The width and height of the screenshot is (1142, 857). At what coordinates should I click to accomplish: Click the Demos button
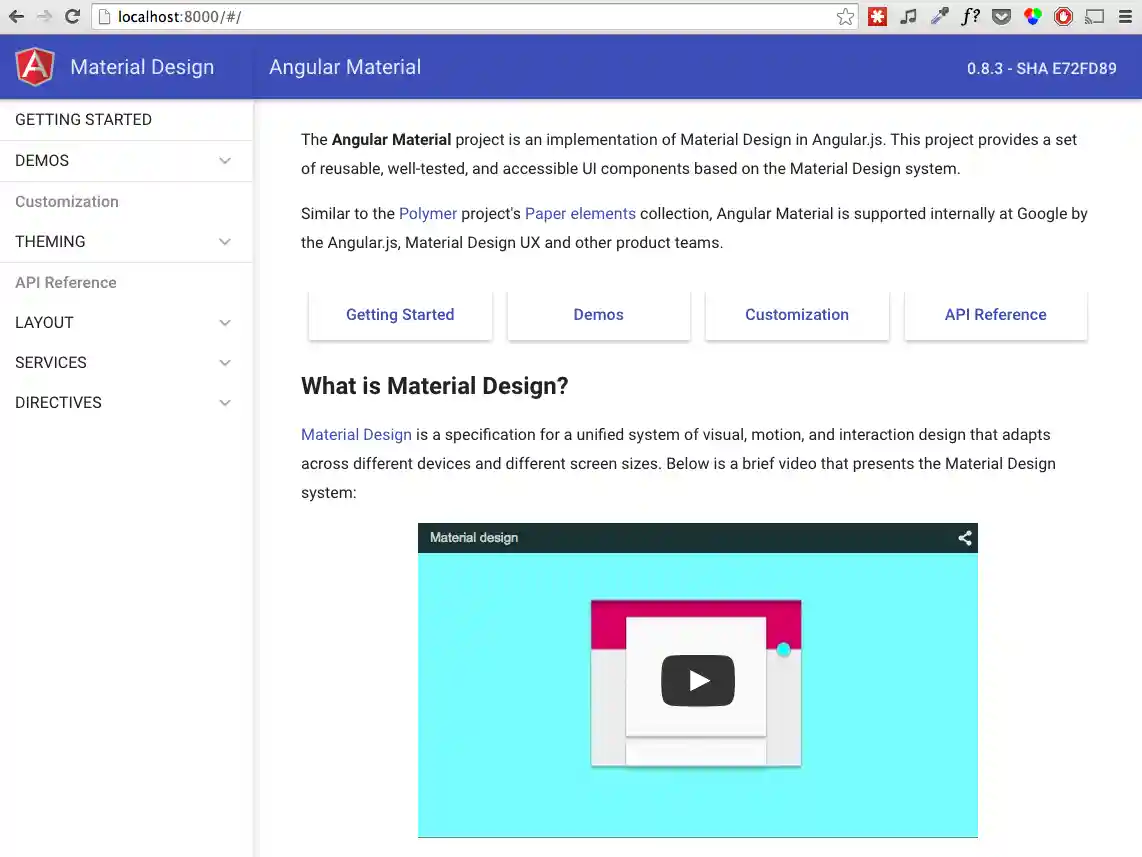coord(598,314)
